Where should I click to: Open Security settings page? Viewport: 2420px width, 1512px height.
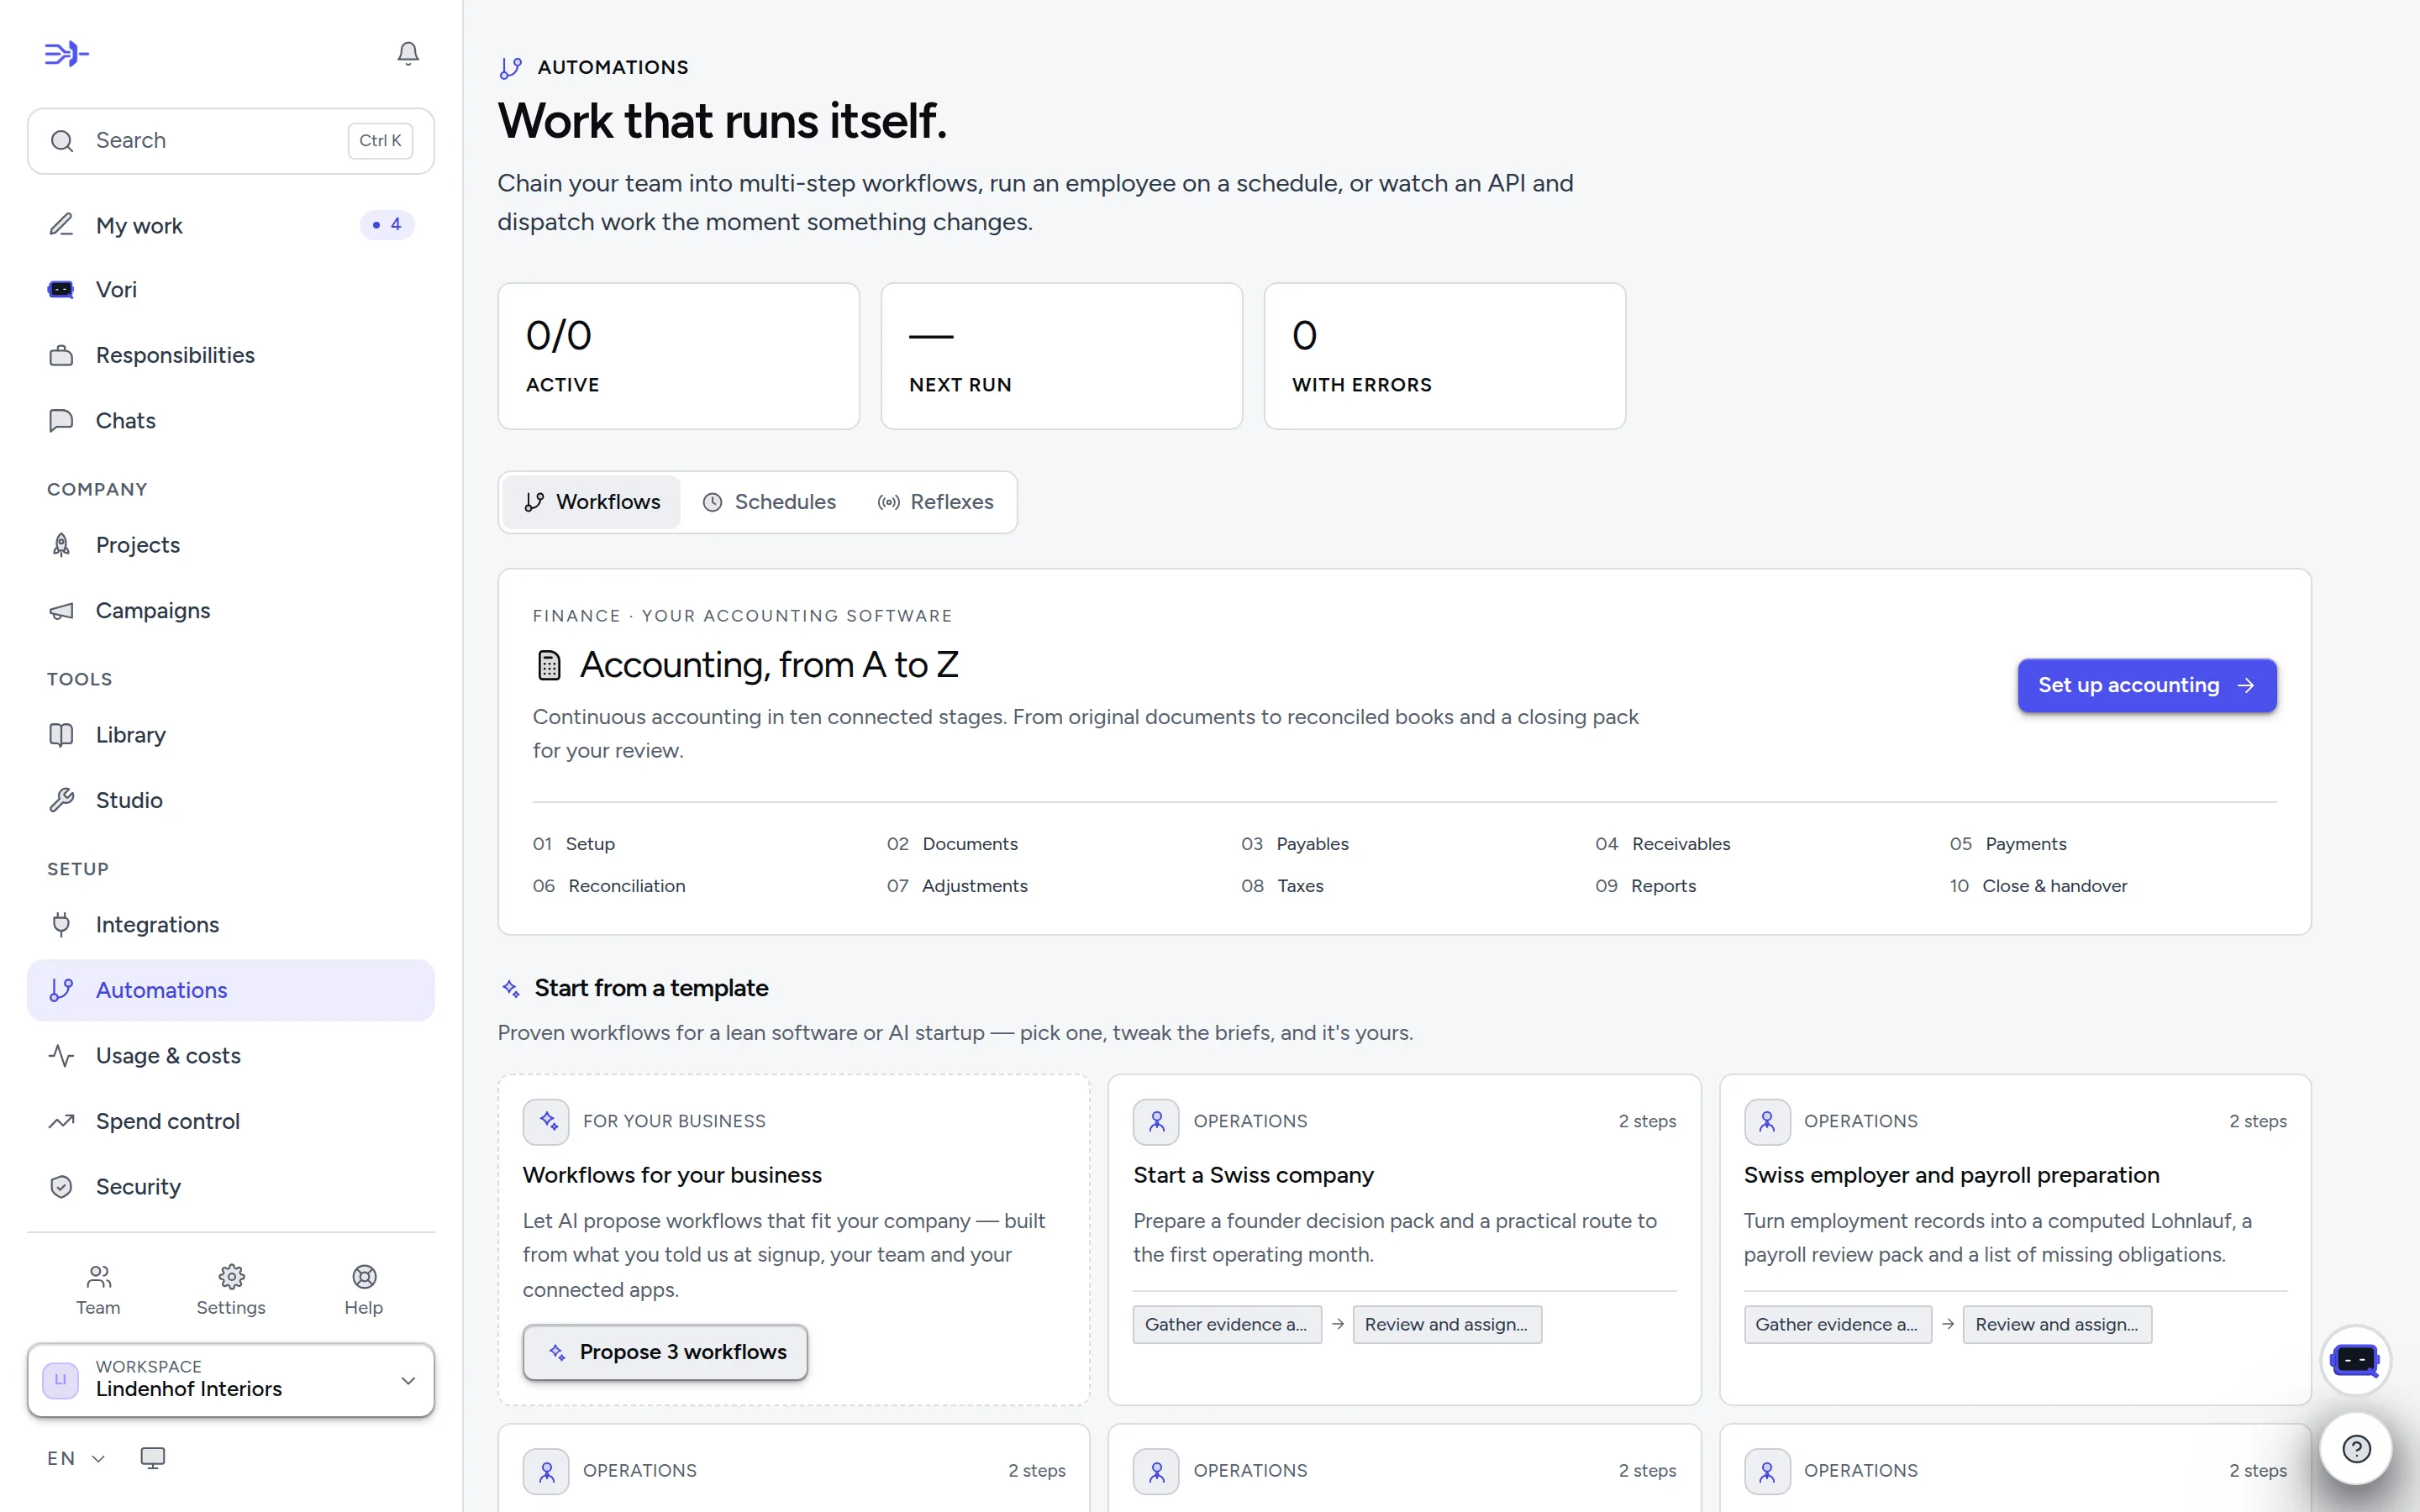231,1187
